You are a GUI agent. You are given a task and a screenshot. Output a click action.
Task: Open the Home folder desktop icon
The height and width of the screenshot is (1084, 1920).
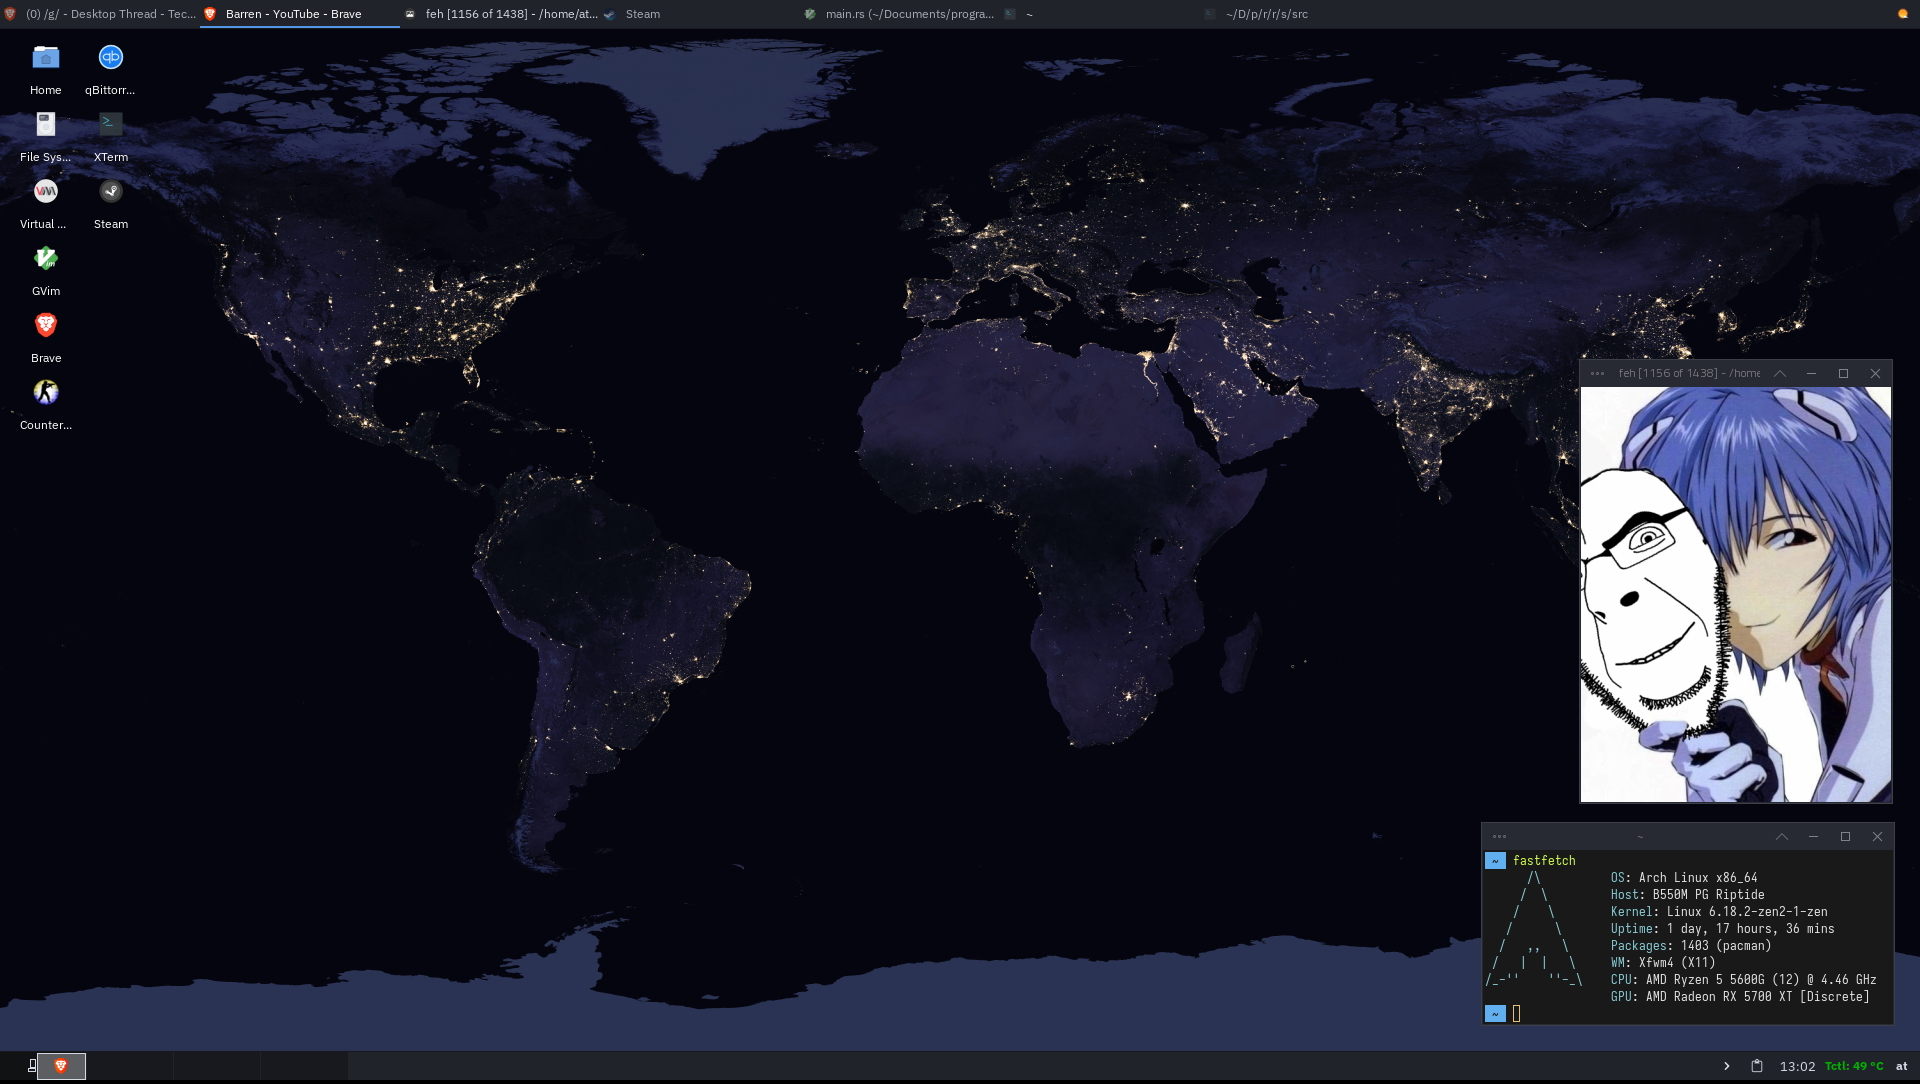click(45, 58)
